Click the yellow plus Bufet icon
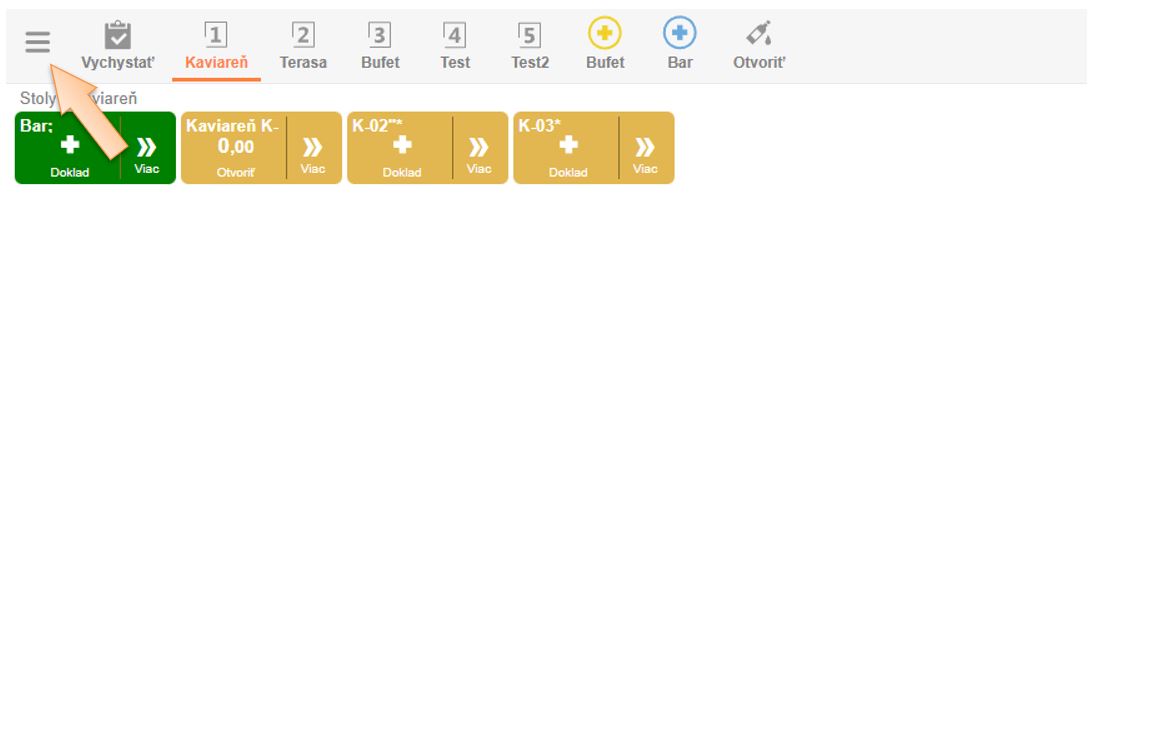 605,35
